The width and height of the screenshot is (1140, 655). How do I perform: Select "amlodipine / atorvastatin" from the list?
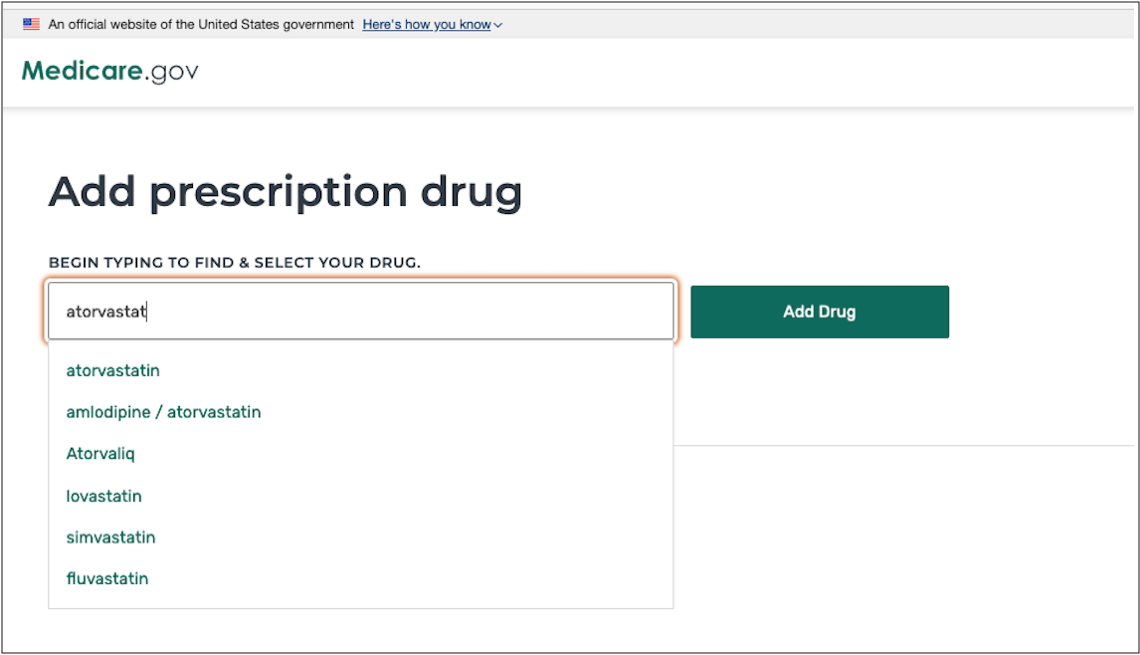point(163,412)
